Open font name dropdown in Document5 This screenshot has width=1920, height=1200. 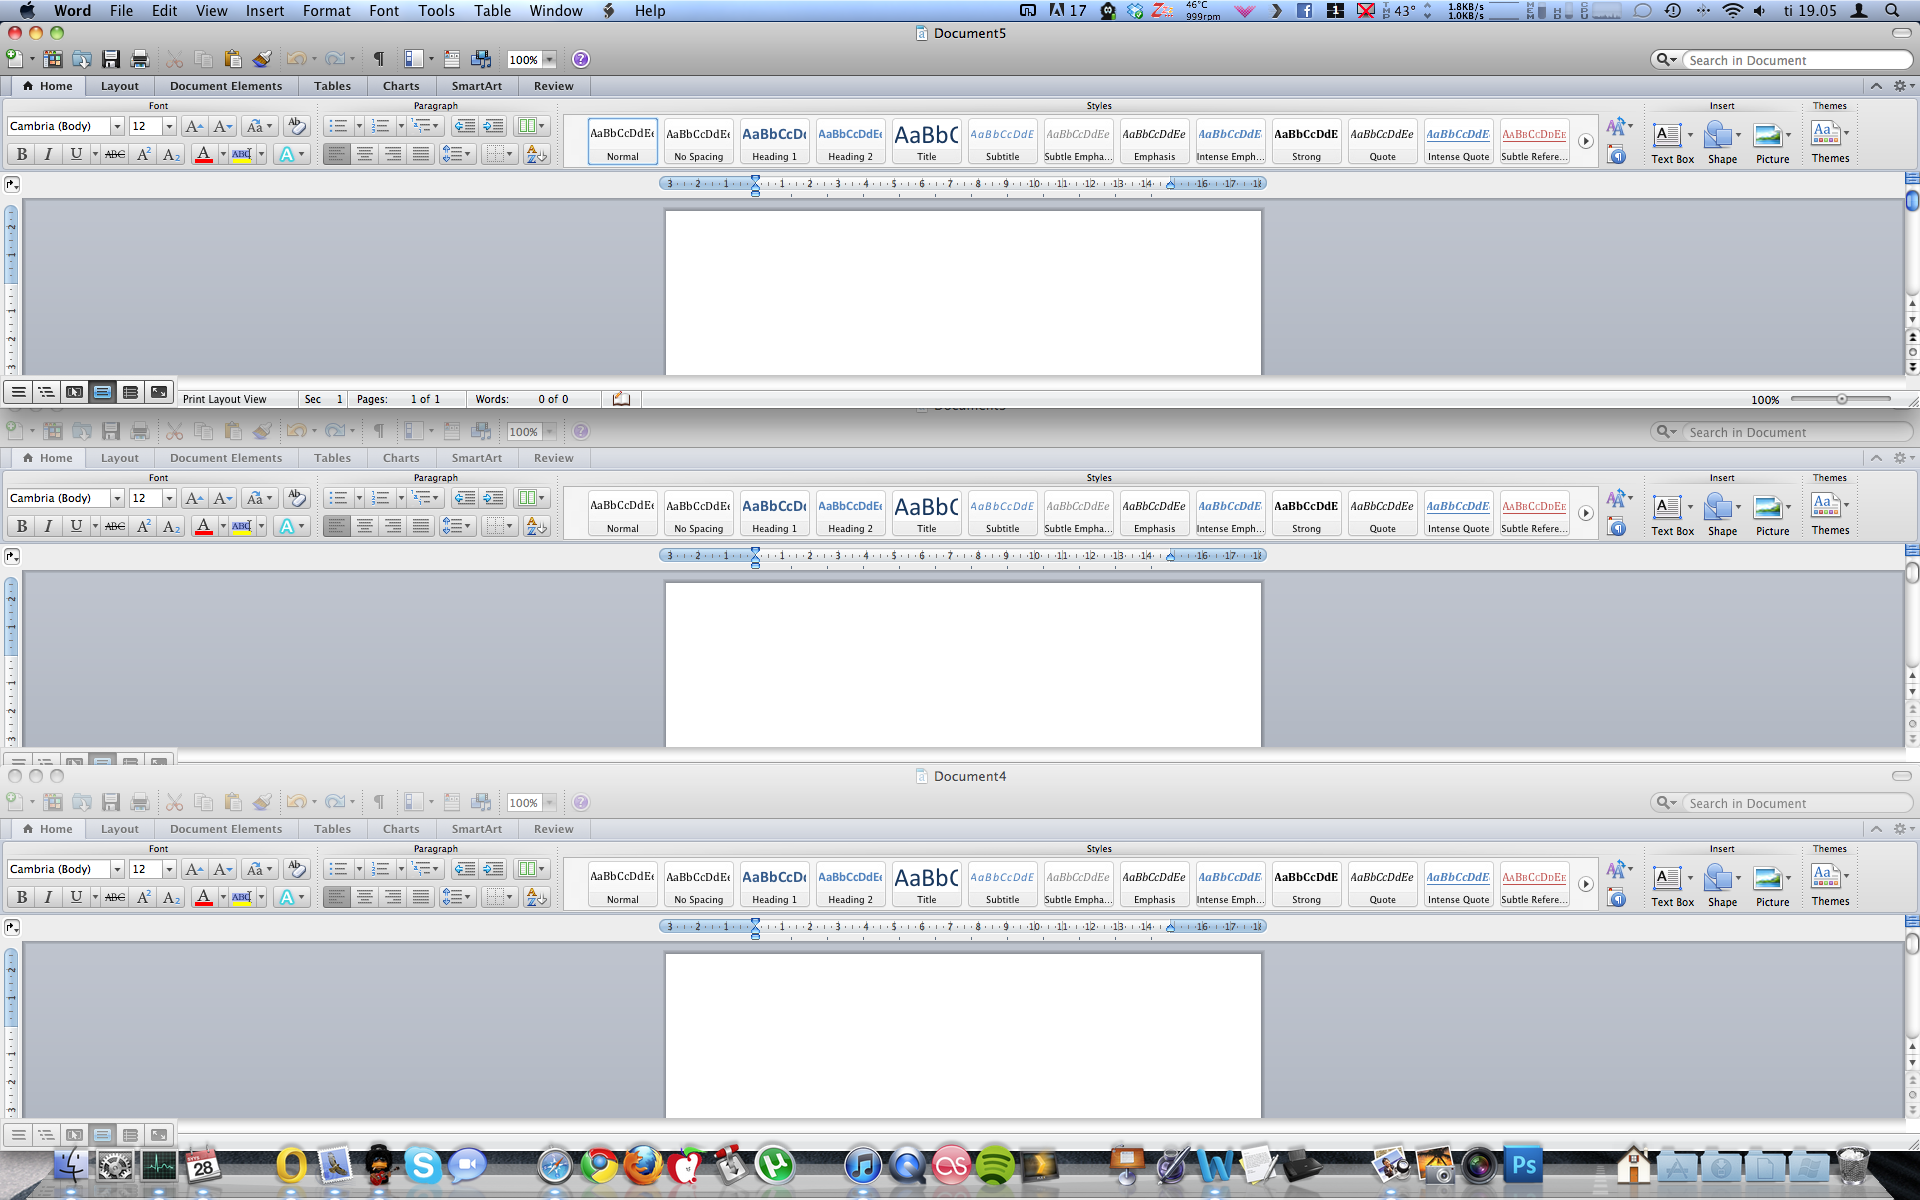pyautogui.click(x=117, y=126)
